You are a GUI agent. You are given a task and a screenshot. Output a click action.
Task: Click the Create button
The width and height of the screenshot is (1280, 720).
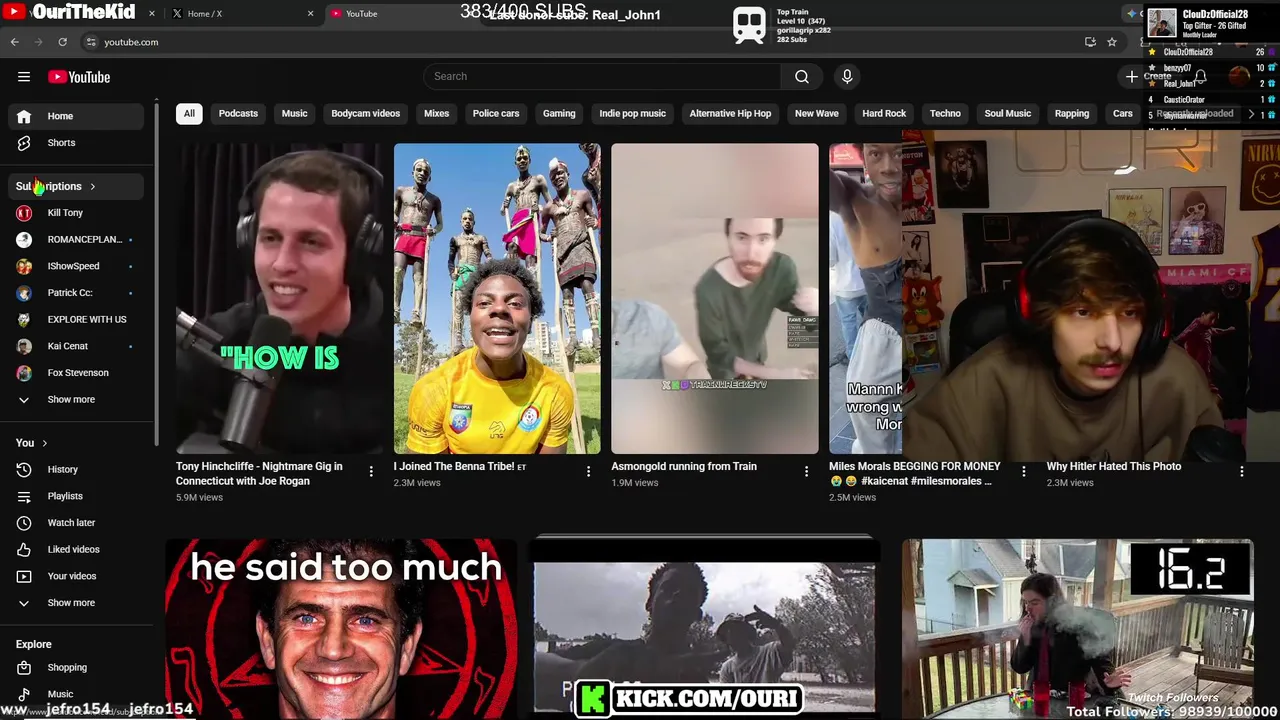(1148, 77)
